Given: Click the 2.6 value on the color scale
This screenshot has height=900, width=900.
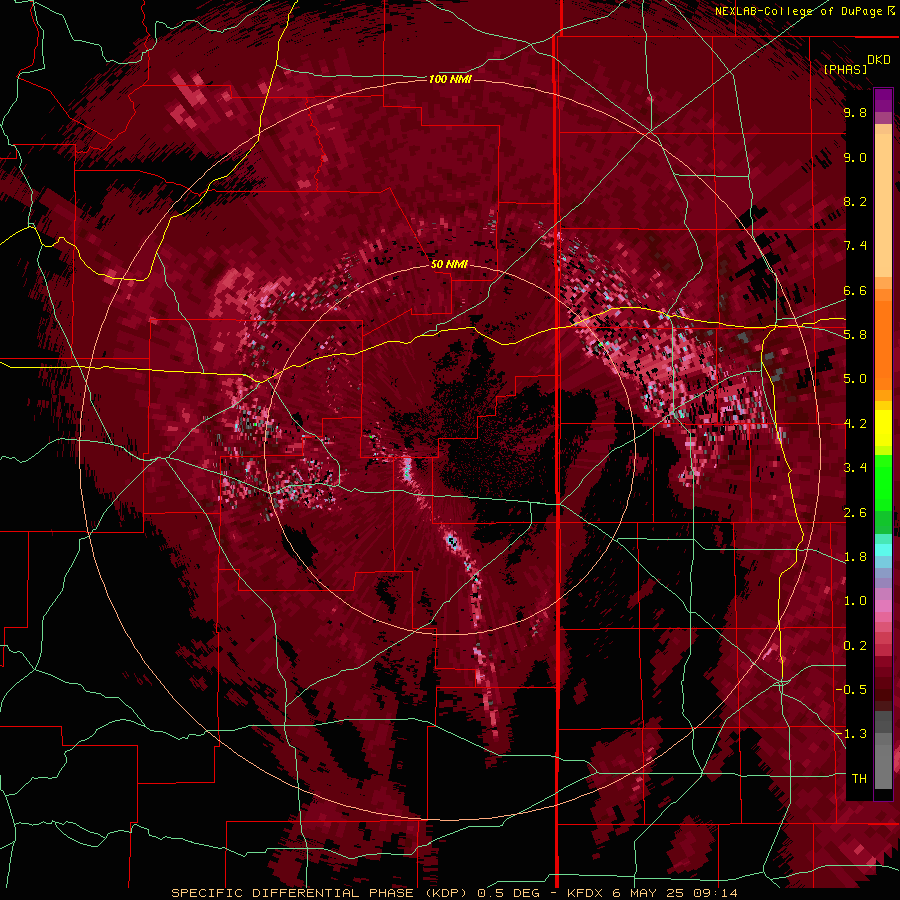Looking at the screenshot, I should coord(855,513).
